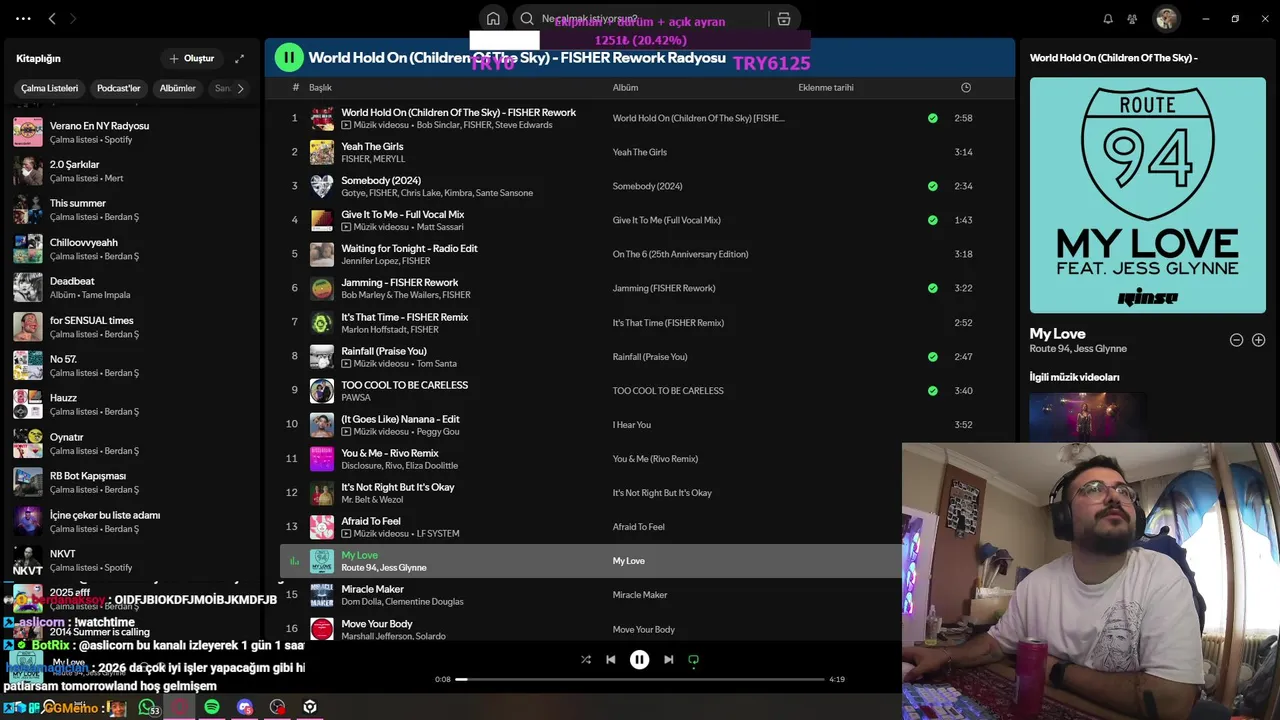Open WhatsApp from the taskbar

point(147,707)
